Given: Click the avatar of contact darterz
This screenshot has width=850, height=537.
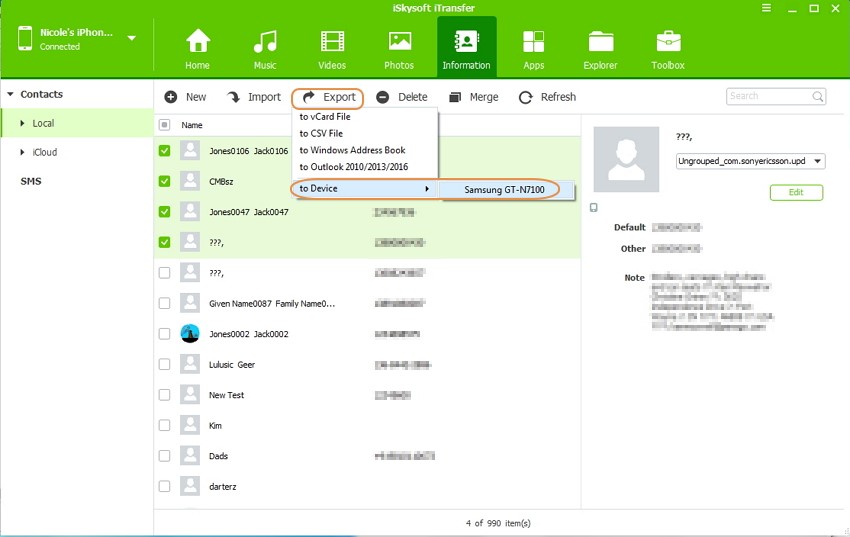Looking at the screenshot, I should (x=190, y=486).
